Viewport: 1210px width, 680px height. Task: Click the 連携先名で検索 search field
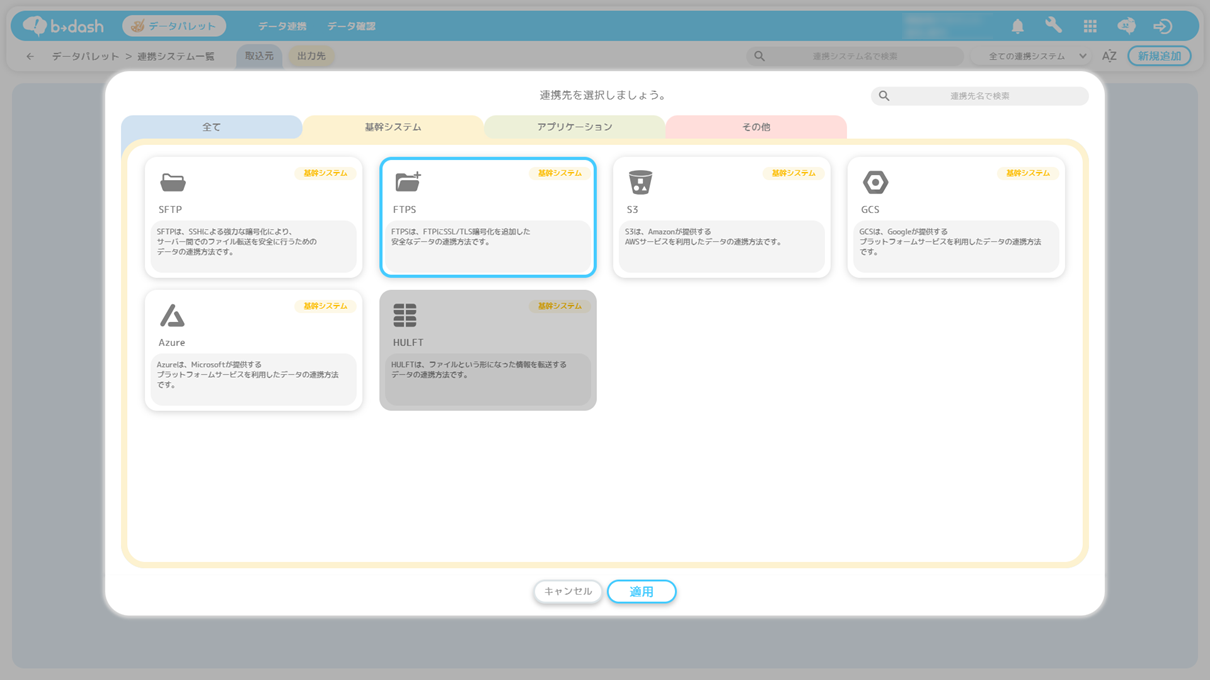coord(980,96)
